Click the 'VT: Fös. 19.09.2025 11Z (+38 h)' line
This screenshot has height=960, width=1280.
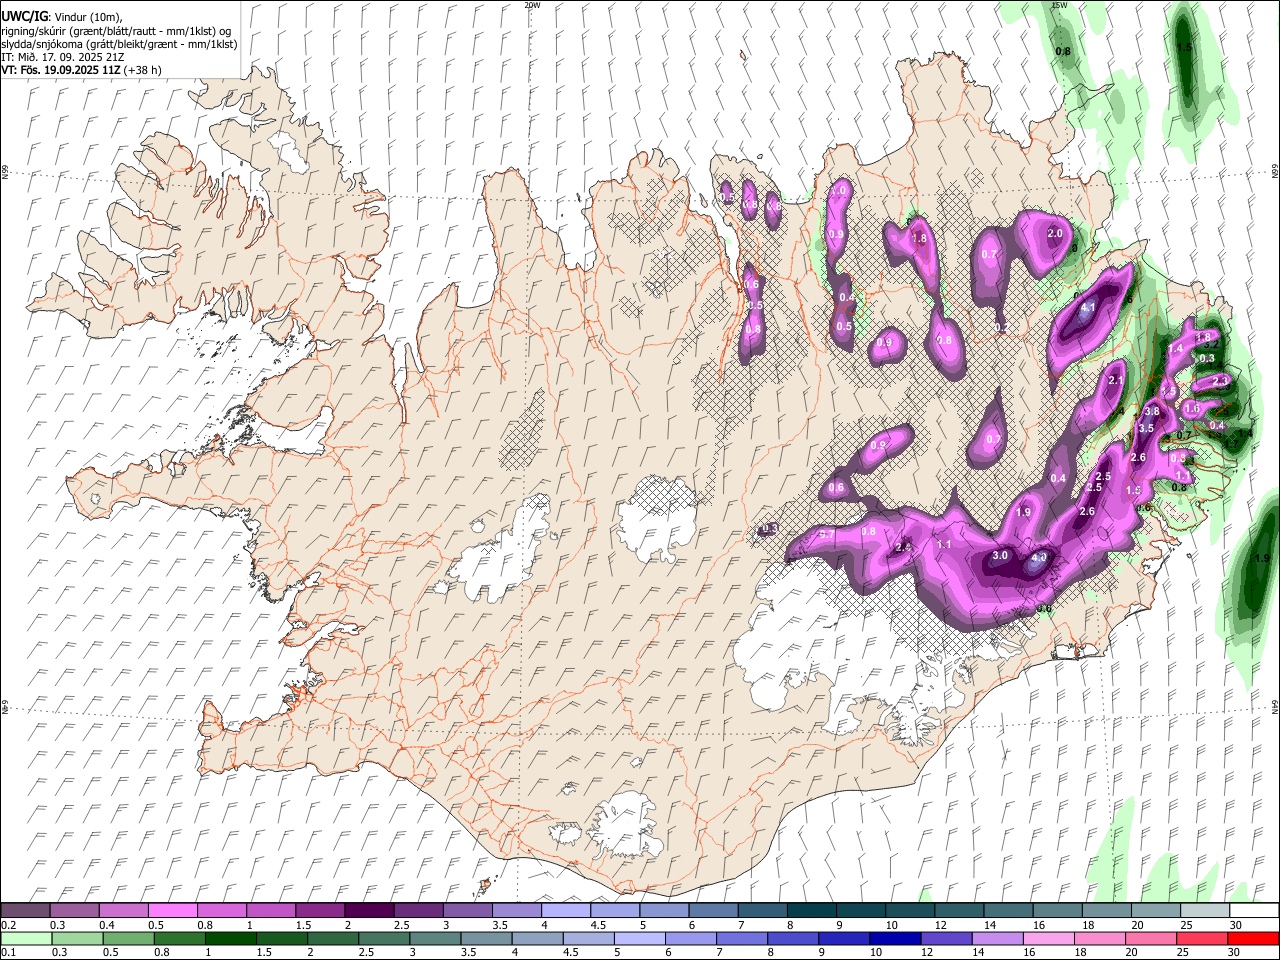[x=81, y=70]
